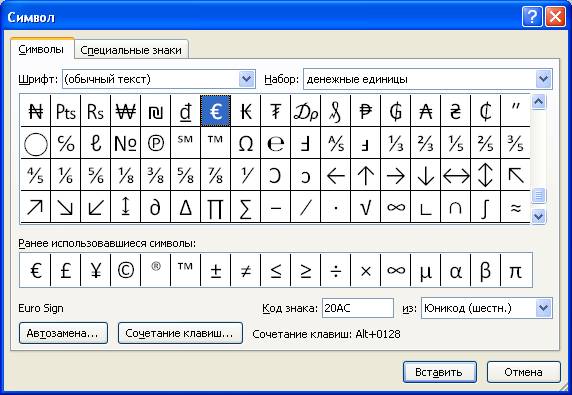Choose the copyright © recently used symbol
The width and height of the screenshot is (572, 395).
click(x=125, y=270)
